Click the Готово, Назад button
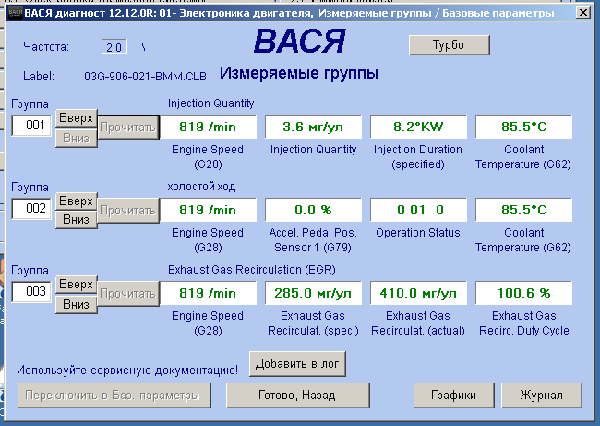The image size is (600, 426). 298,395
